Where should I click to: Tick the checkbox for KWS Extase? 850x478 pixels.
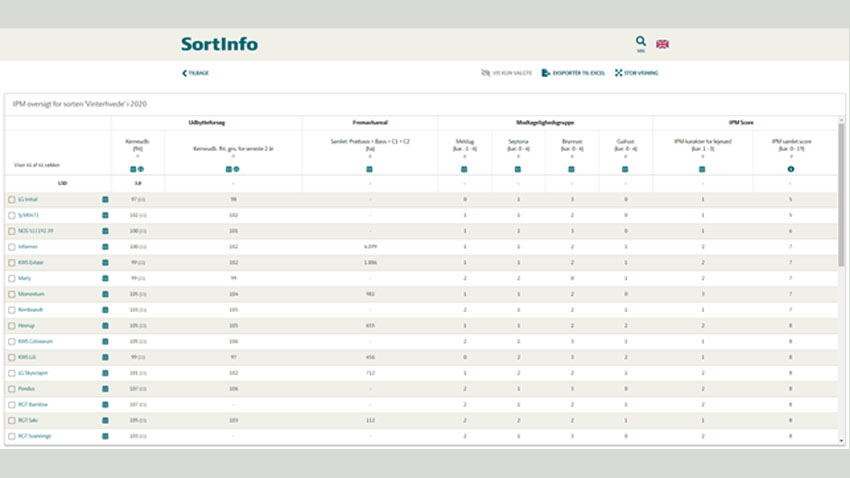[12, 262]
